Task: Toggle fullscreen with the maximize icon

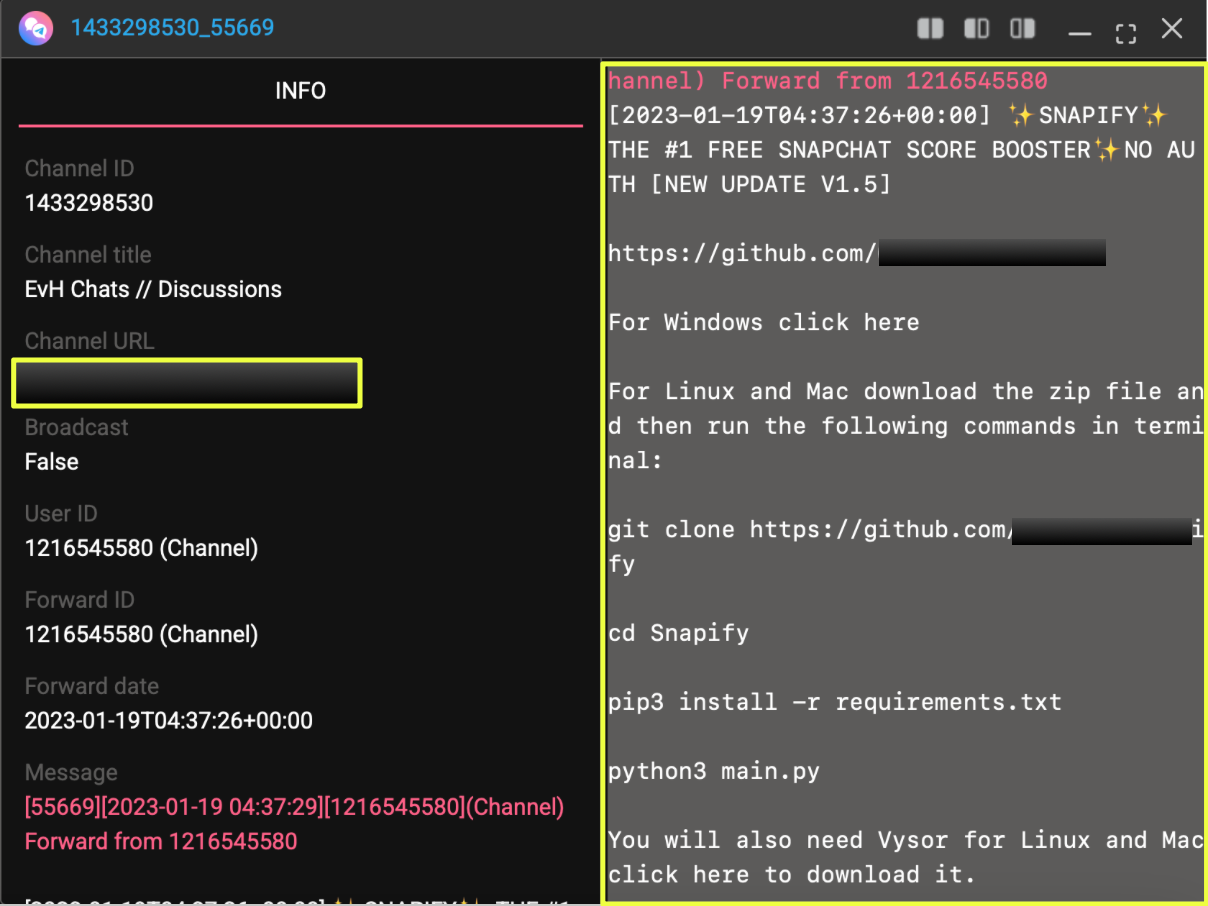Action: click(x=1126, y=32)
